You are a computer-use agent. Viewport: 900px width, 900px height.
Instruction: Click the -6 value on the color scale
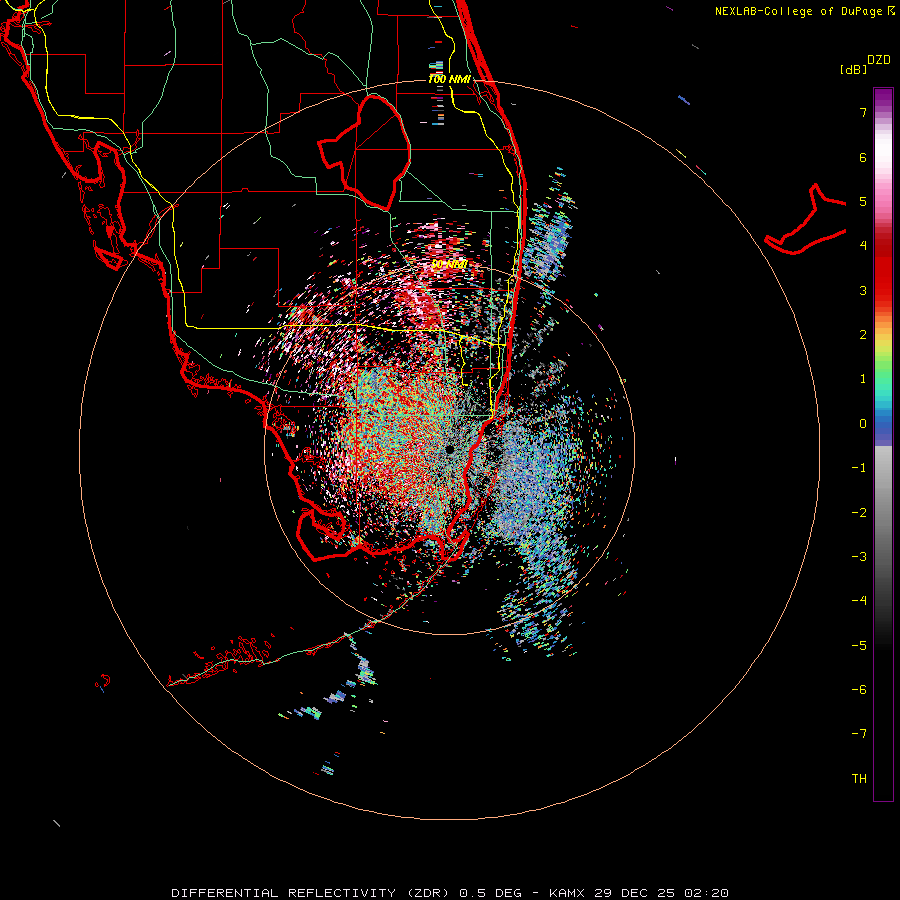click(x=859, y=690)
